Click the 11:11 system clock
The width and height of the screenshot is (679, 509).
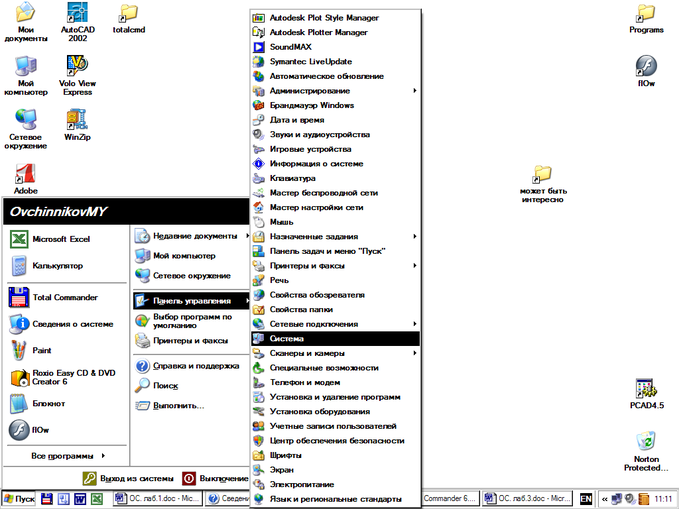[x=663, y=499]
